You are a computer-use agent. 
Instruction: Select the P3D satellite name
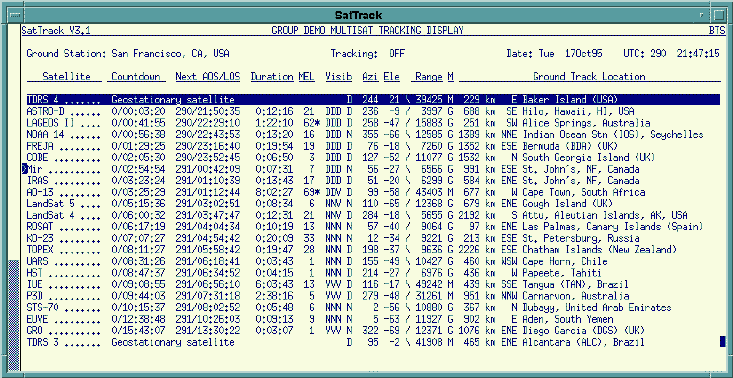[x=36, y=296]
